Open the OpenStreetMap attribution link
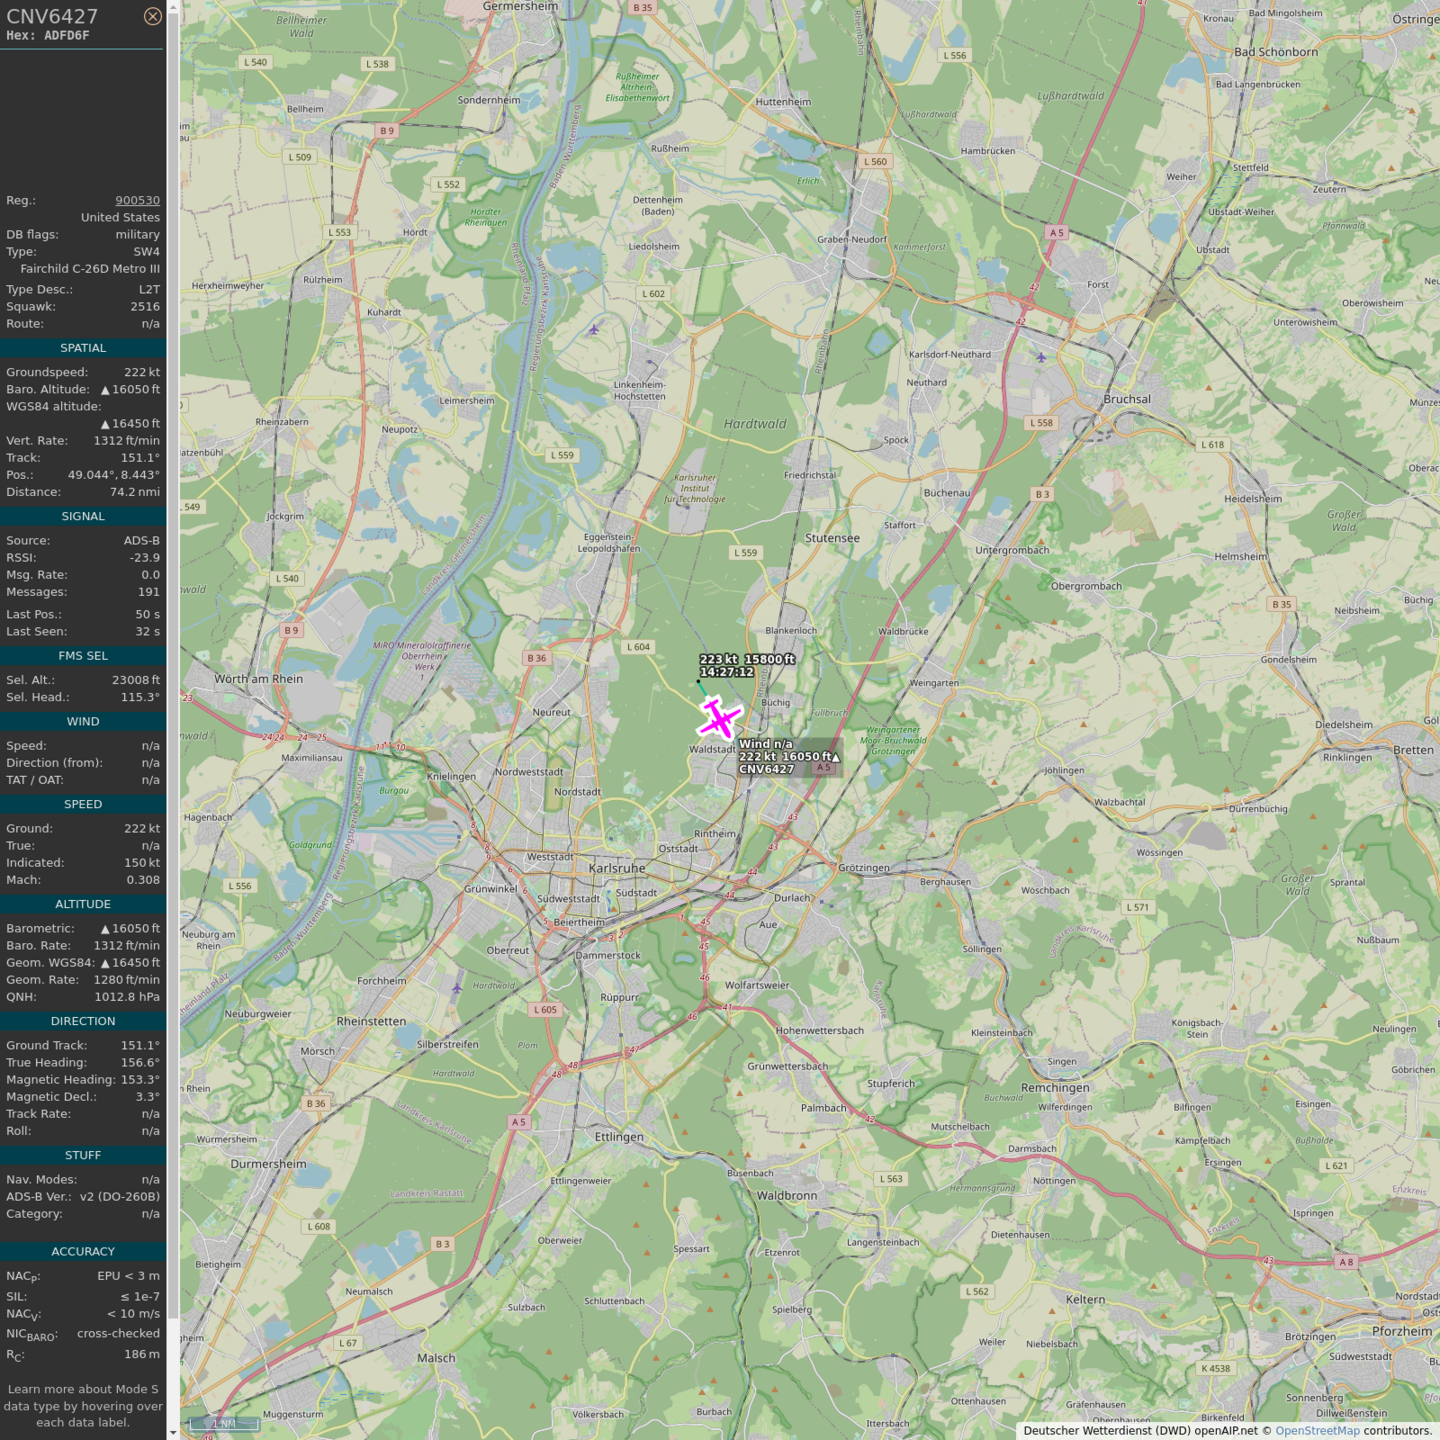Image resolution: width=1440 pixels, height=1440 pixels. click(x=1316, y=1430)
